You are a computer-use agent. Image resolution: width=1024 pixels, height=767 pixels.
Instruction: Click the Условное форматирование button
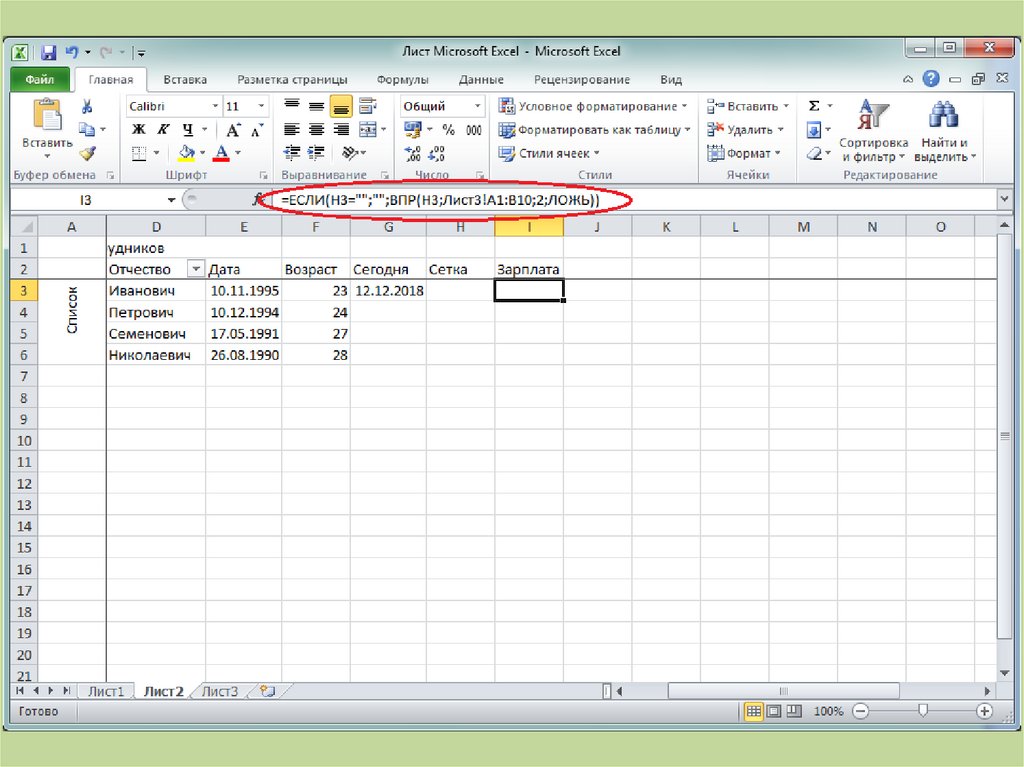click(x=594, y=106)
